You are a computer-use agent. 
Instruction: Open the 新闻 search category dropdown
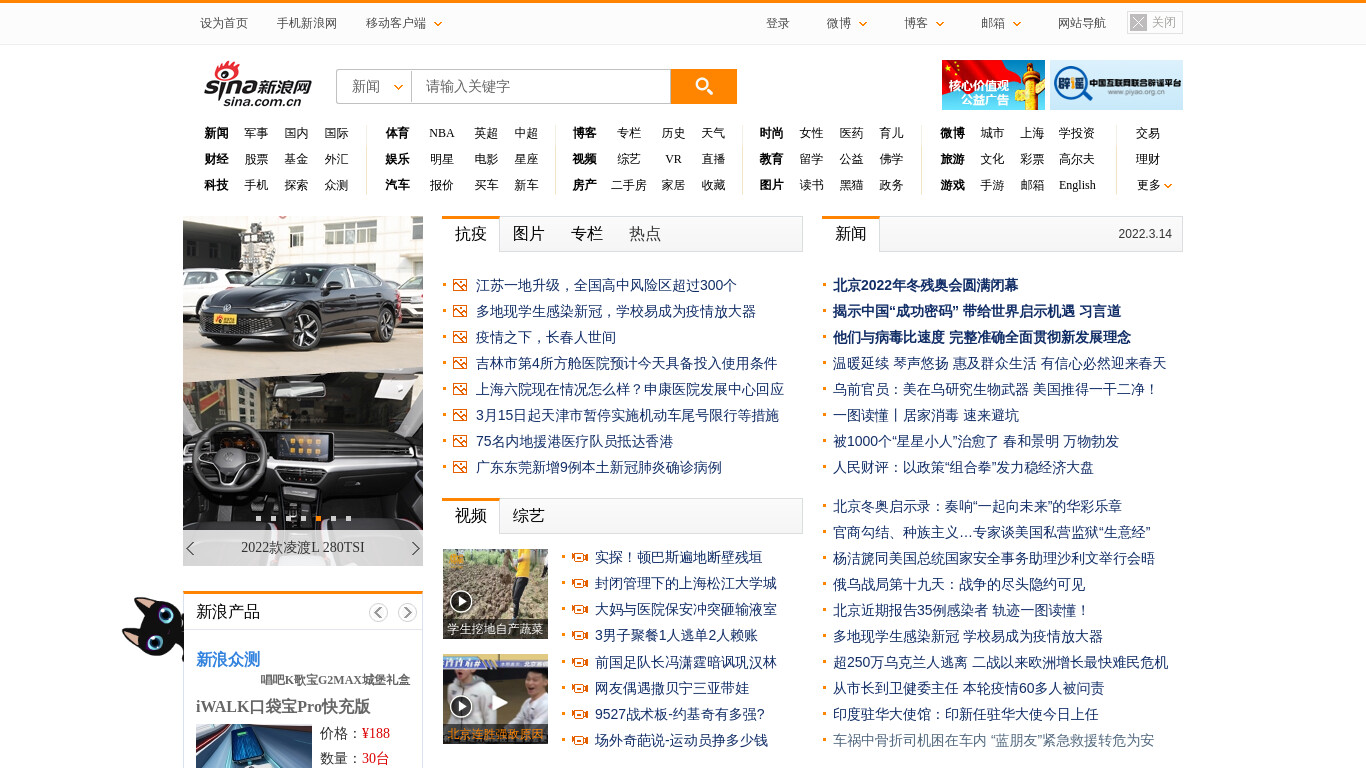pyautogui.click(x=374, y=86)
